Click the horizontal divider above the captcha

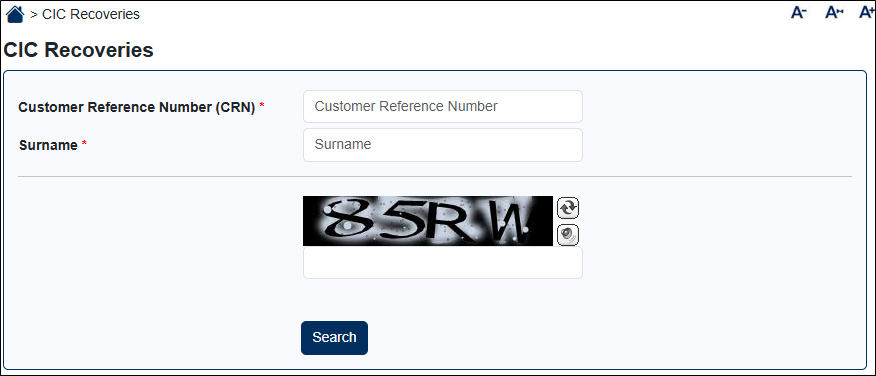pyautogui.click(x=435, y=177)
